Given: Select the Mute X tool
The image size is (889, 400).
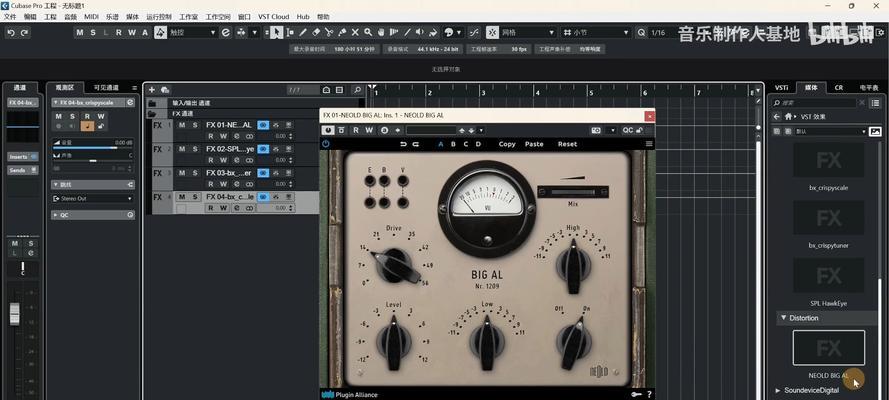Looking at the screenshot, I should (355, 32).
